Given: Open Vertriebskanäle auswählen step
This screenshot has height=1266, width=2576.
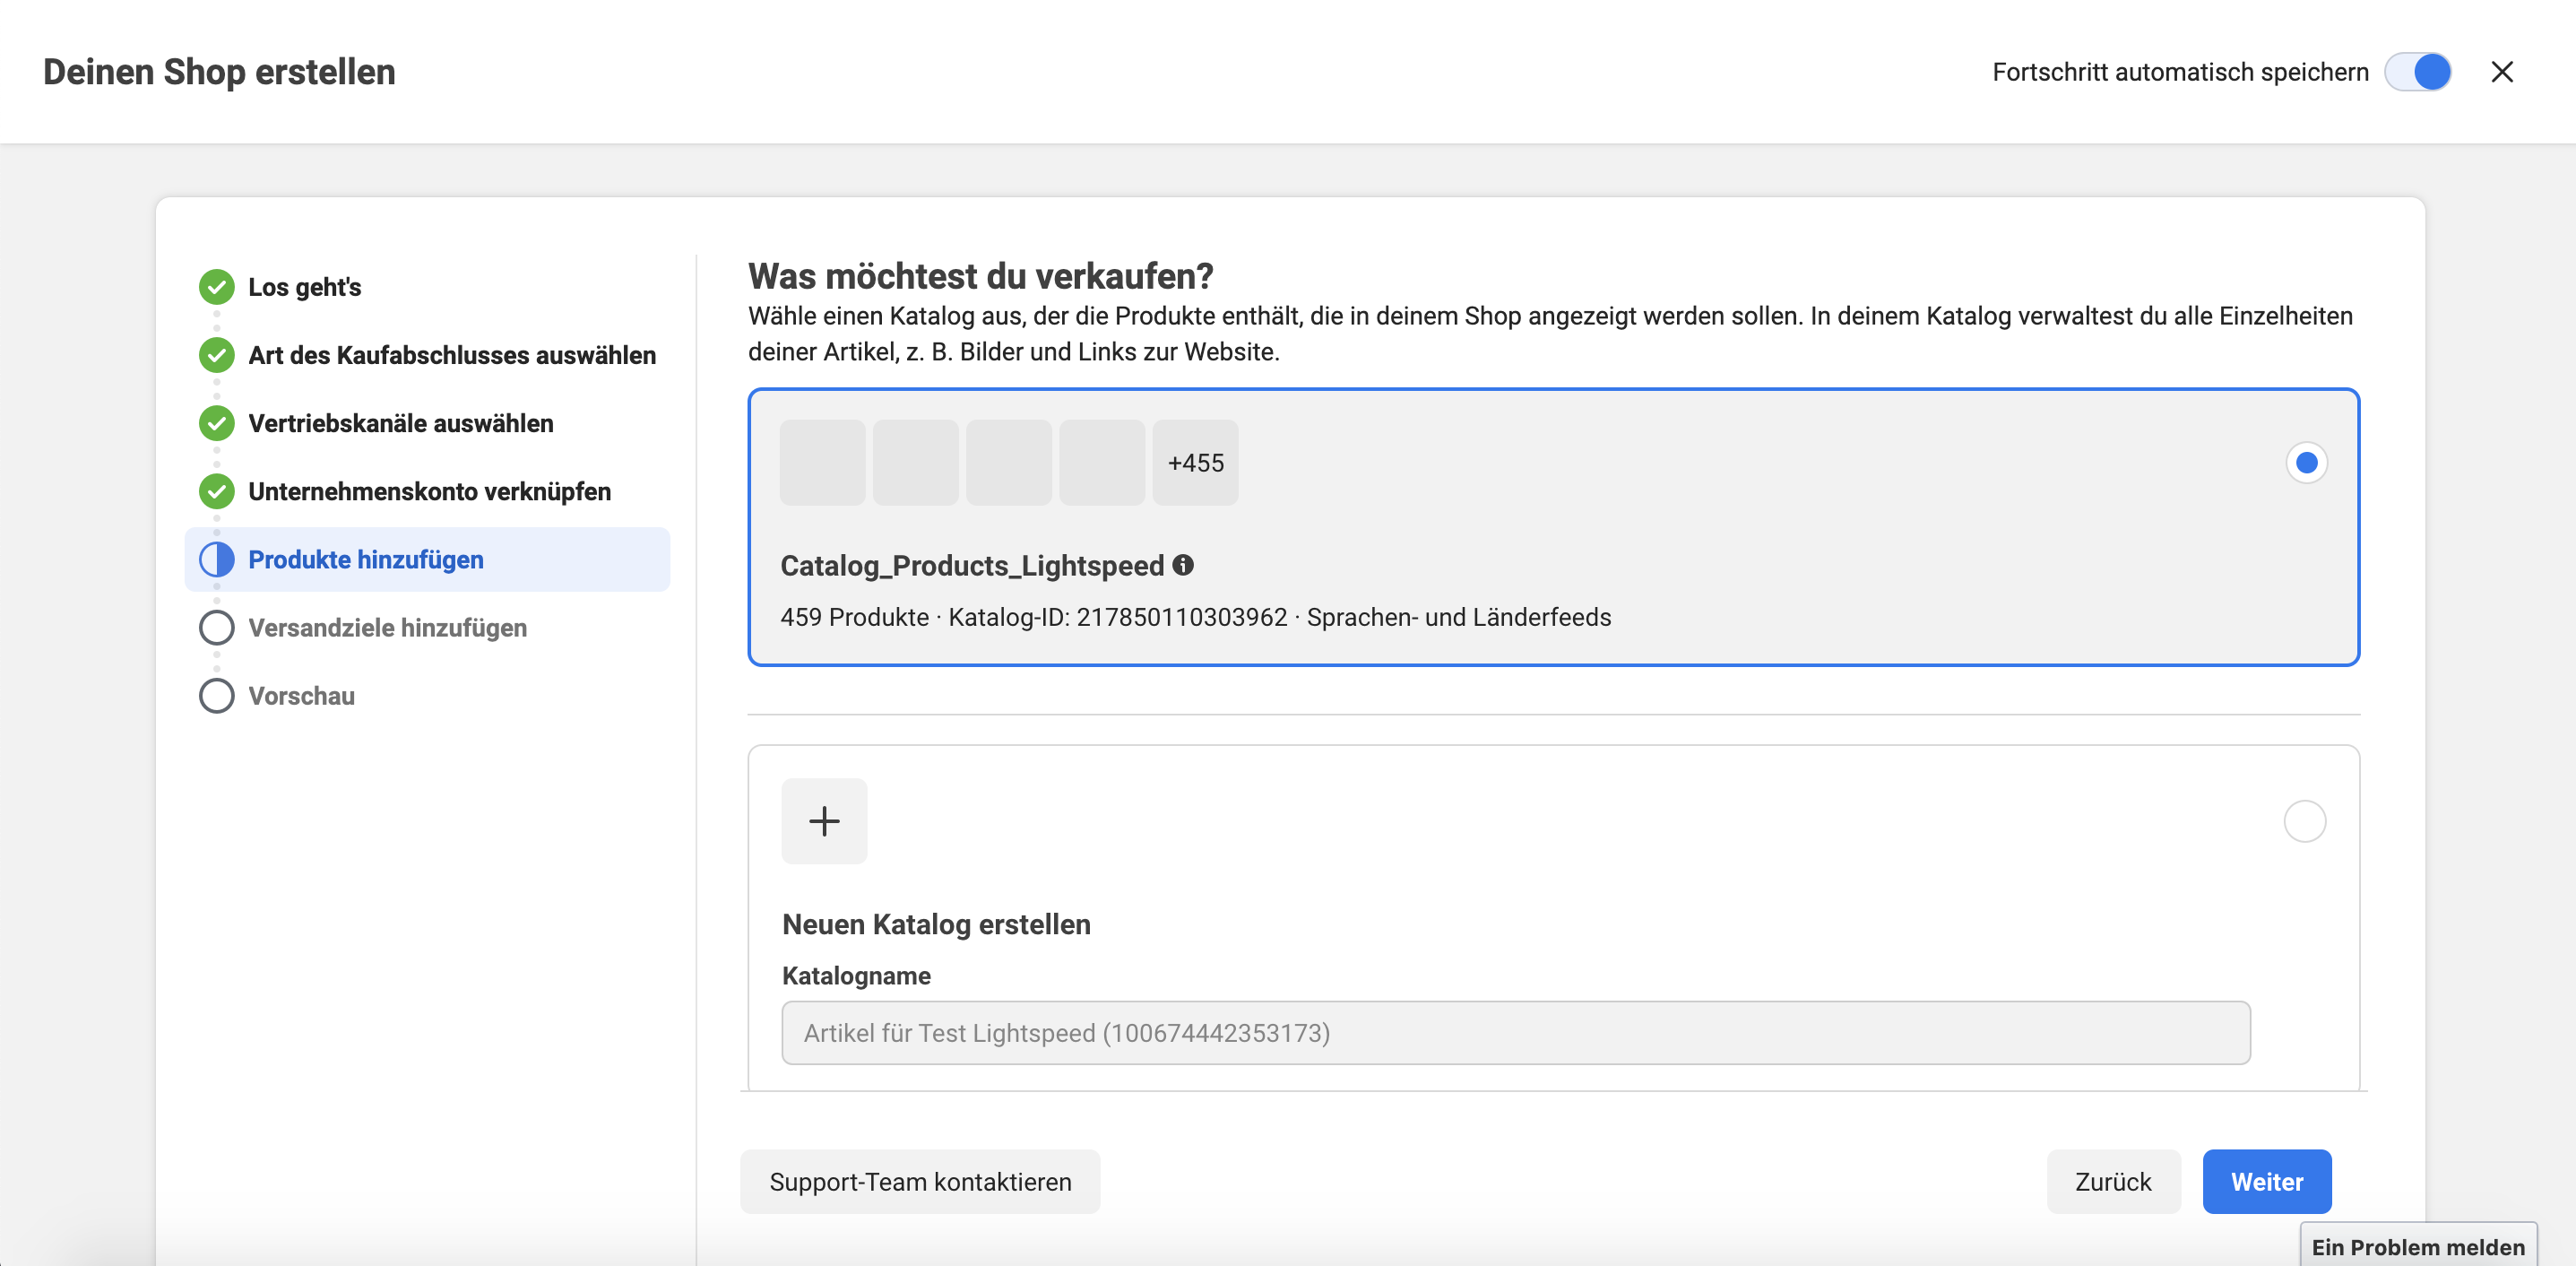Looking at the screenshot, I should [x=400, y=423].
